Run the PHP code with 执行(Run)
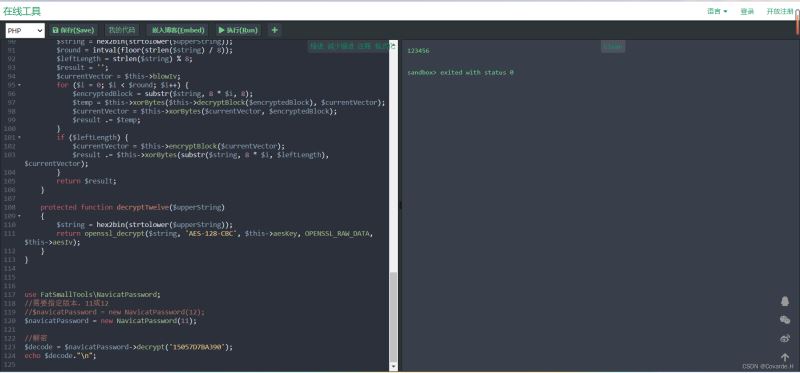 tap(238, 30)
